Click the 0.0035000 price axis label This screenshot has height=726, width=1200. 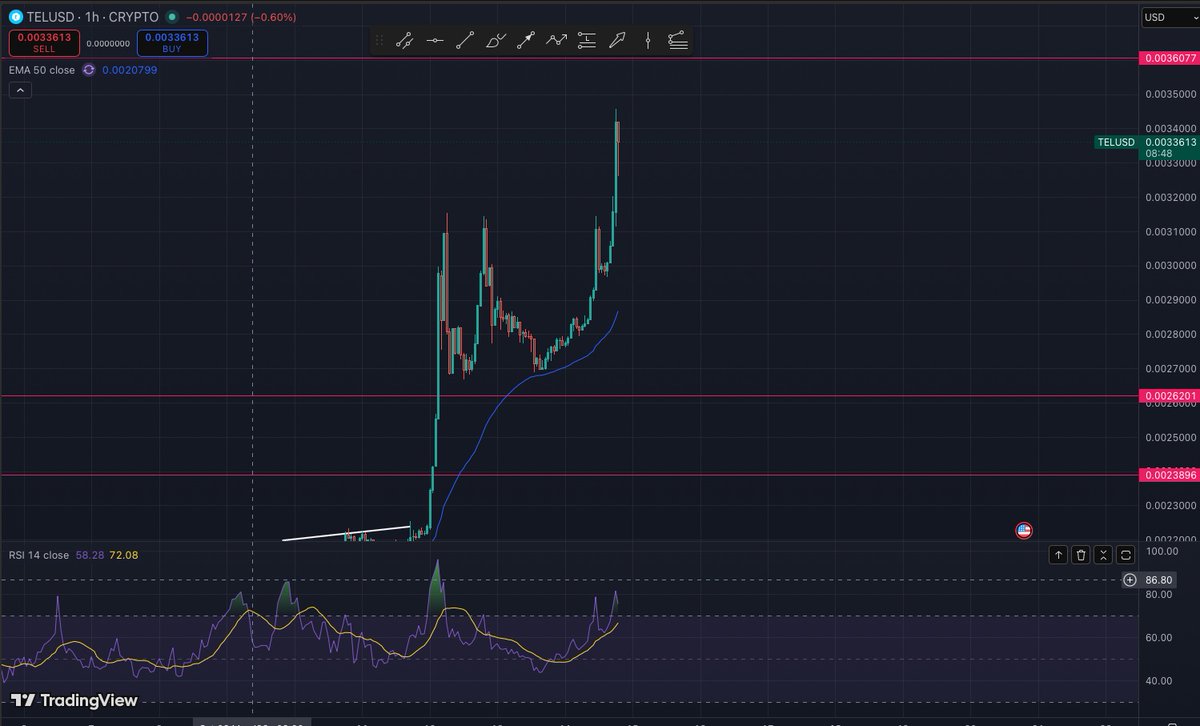point(1169,94)
